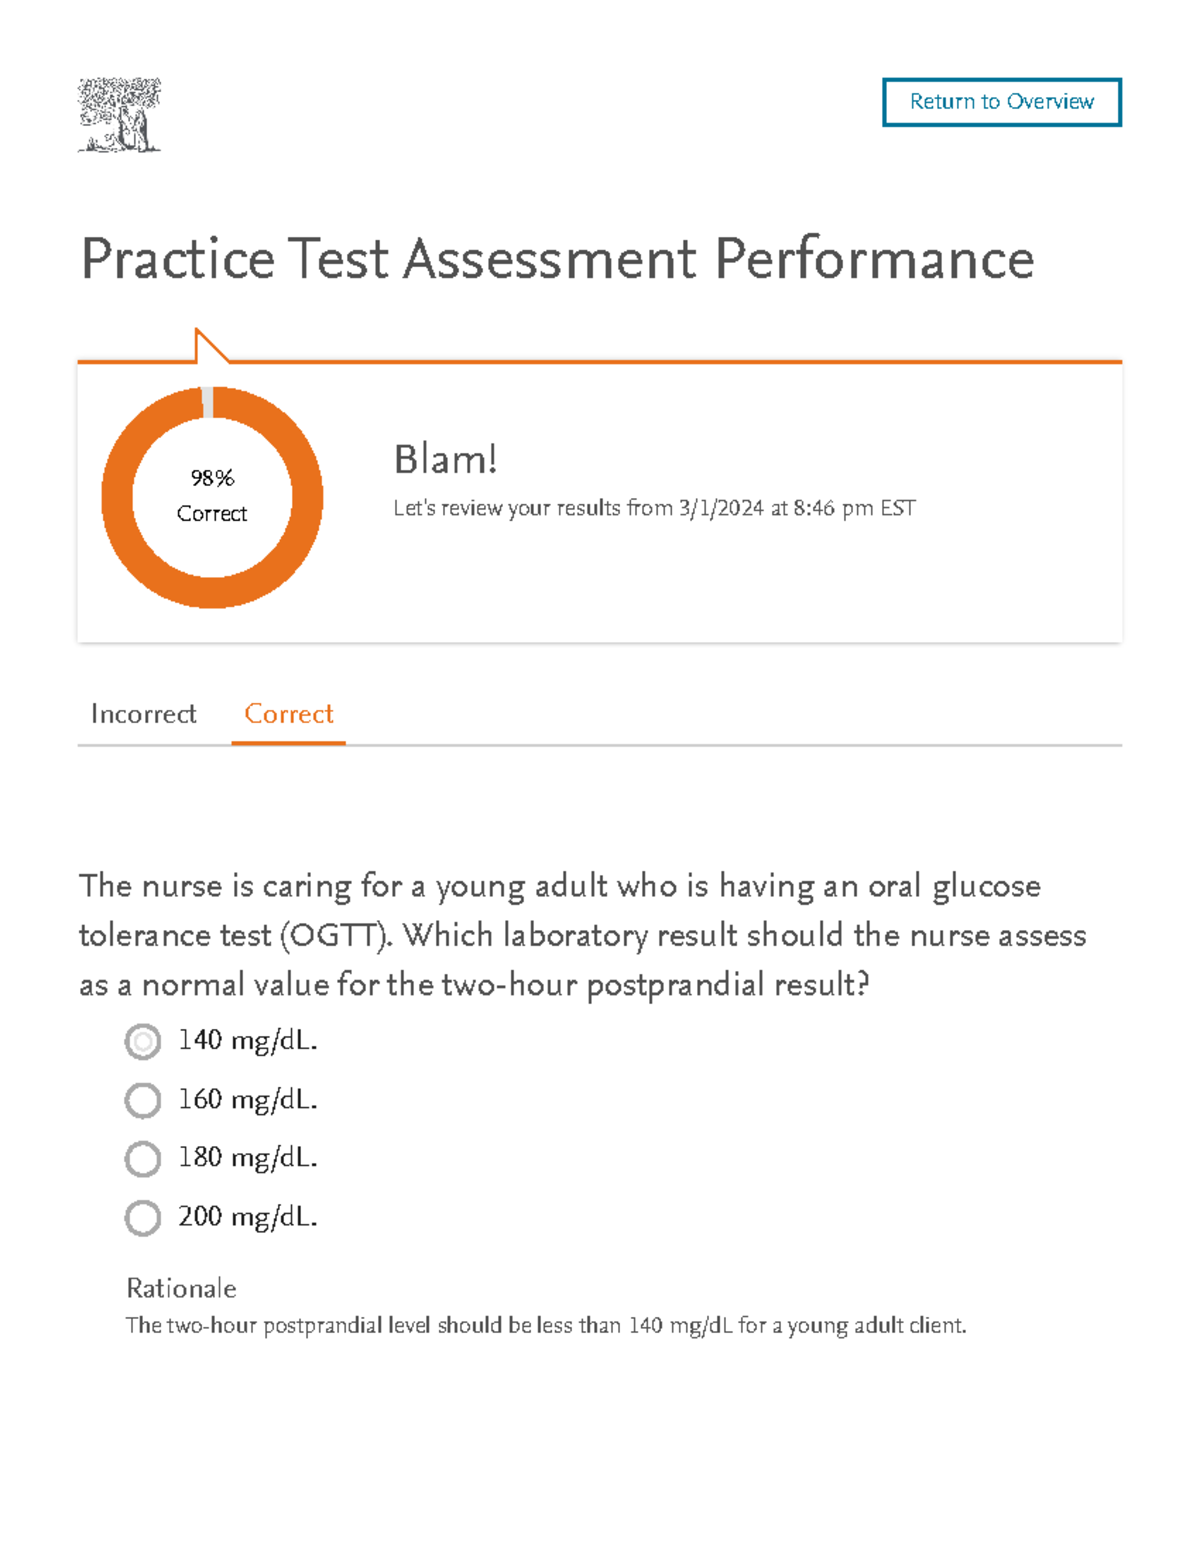Click the Practice Test Assessment Performance heading
The width and height of the screenshot is (1200, 1553).
pos(557,259)
